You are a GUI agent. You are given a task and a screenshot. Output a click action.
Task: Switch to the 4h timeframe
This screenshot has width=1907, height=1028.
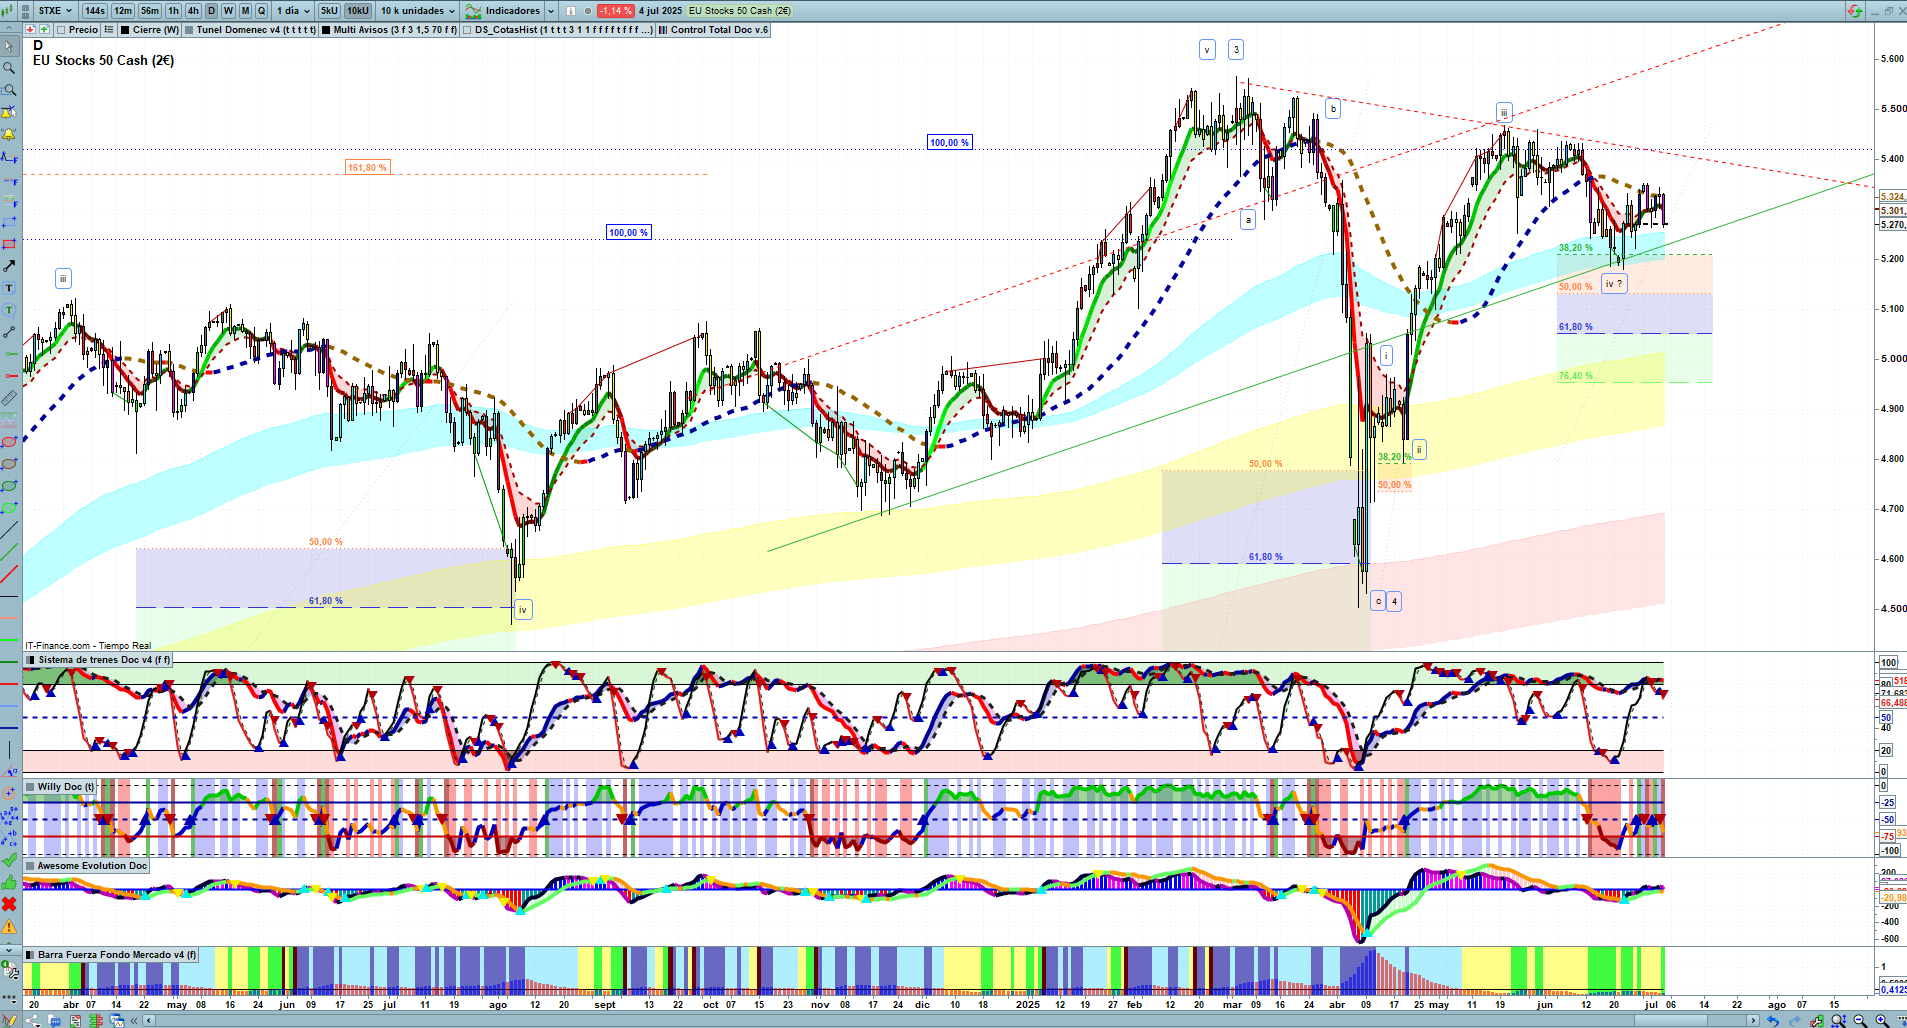[x=193, y=11]
